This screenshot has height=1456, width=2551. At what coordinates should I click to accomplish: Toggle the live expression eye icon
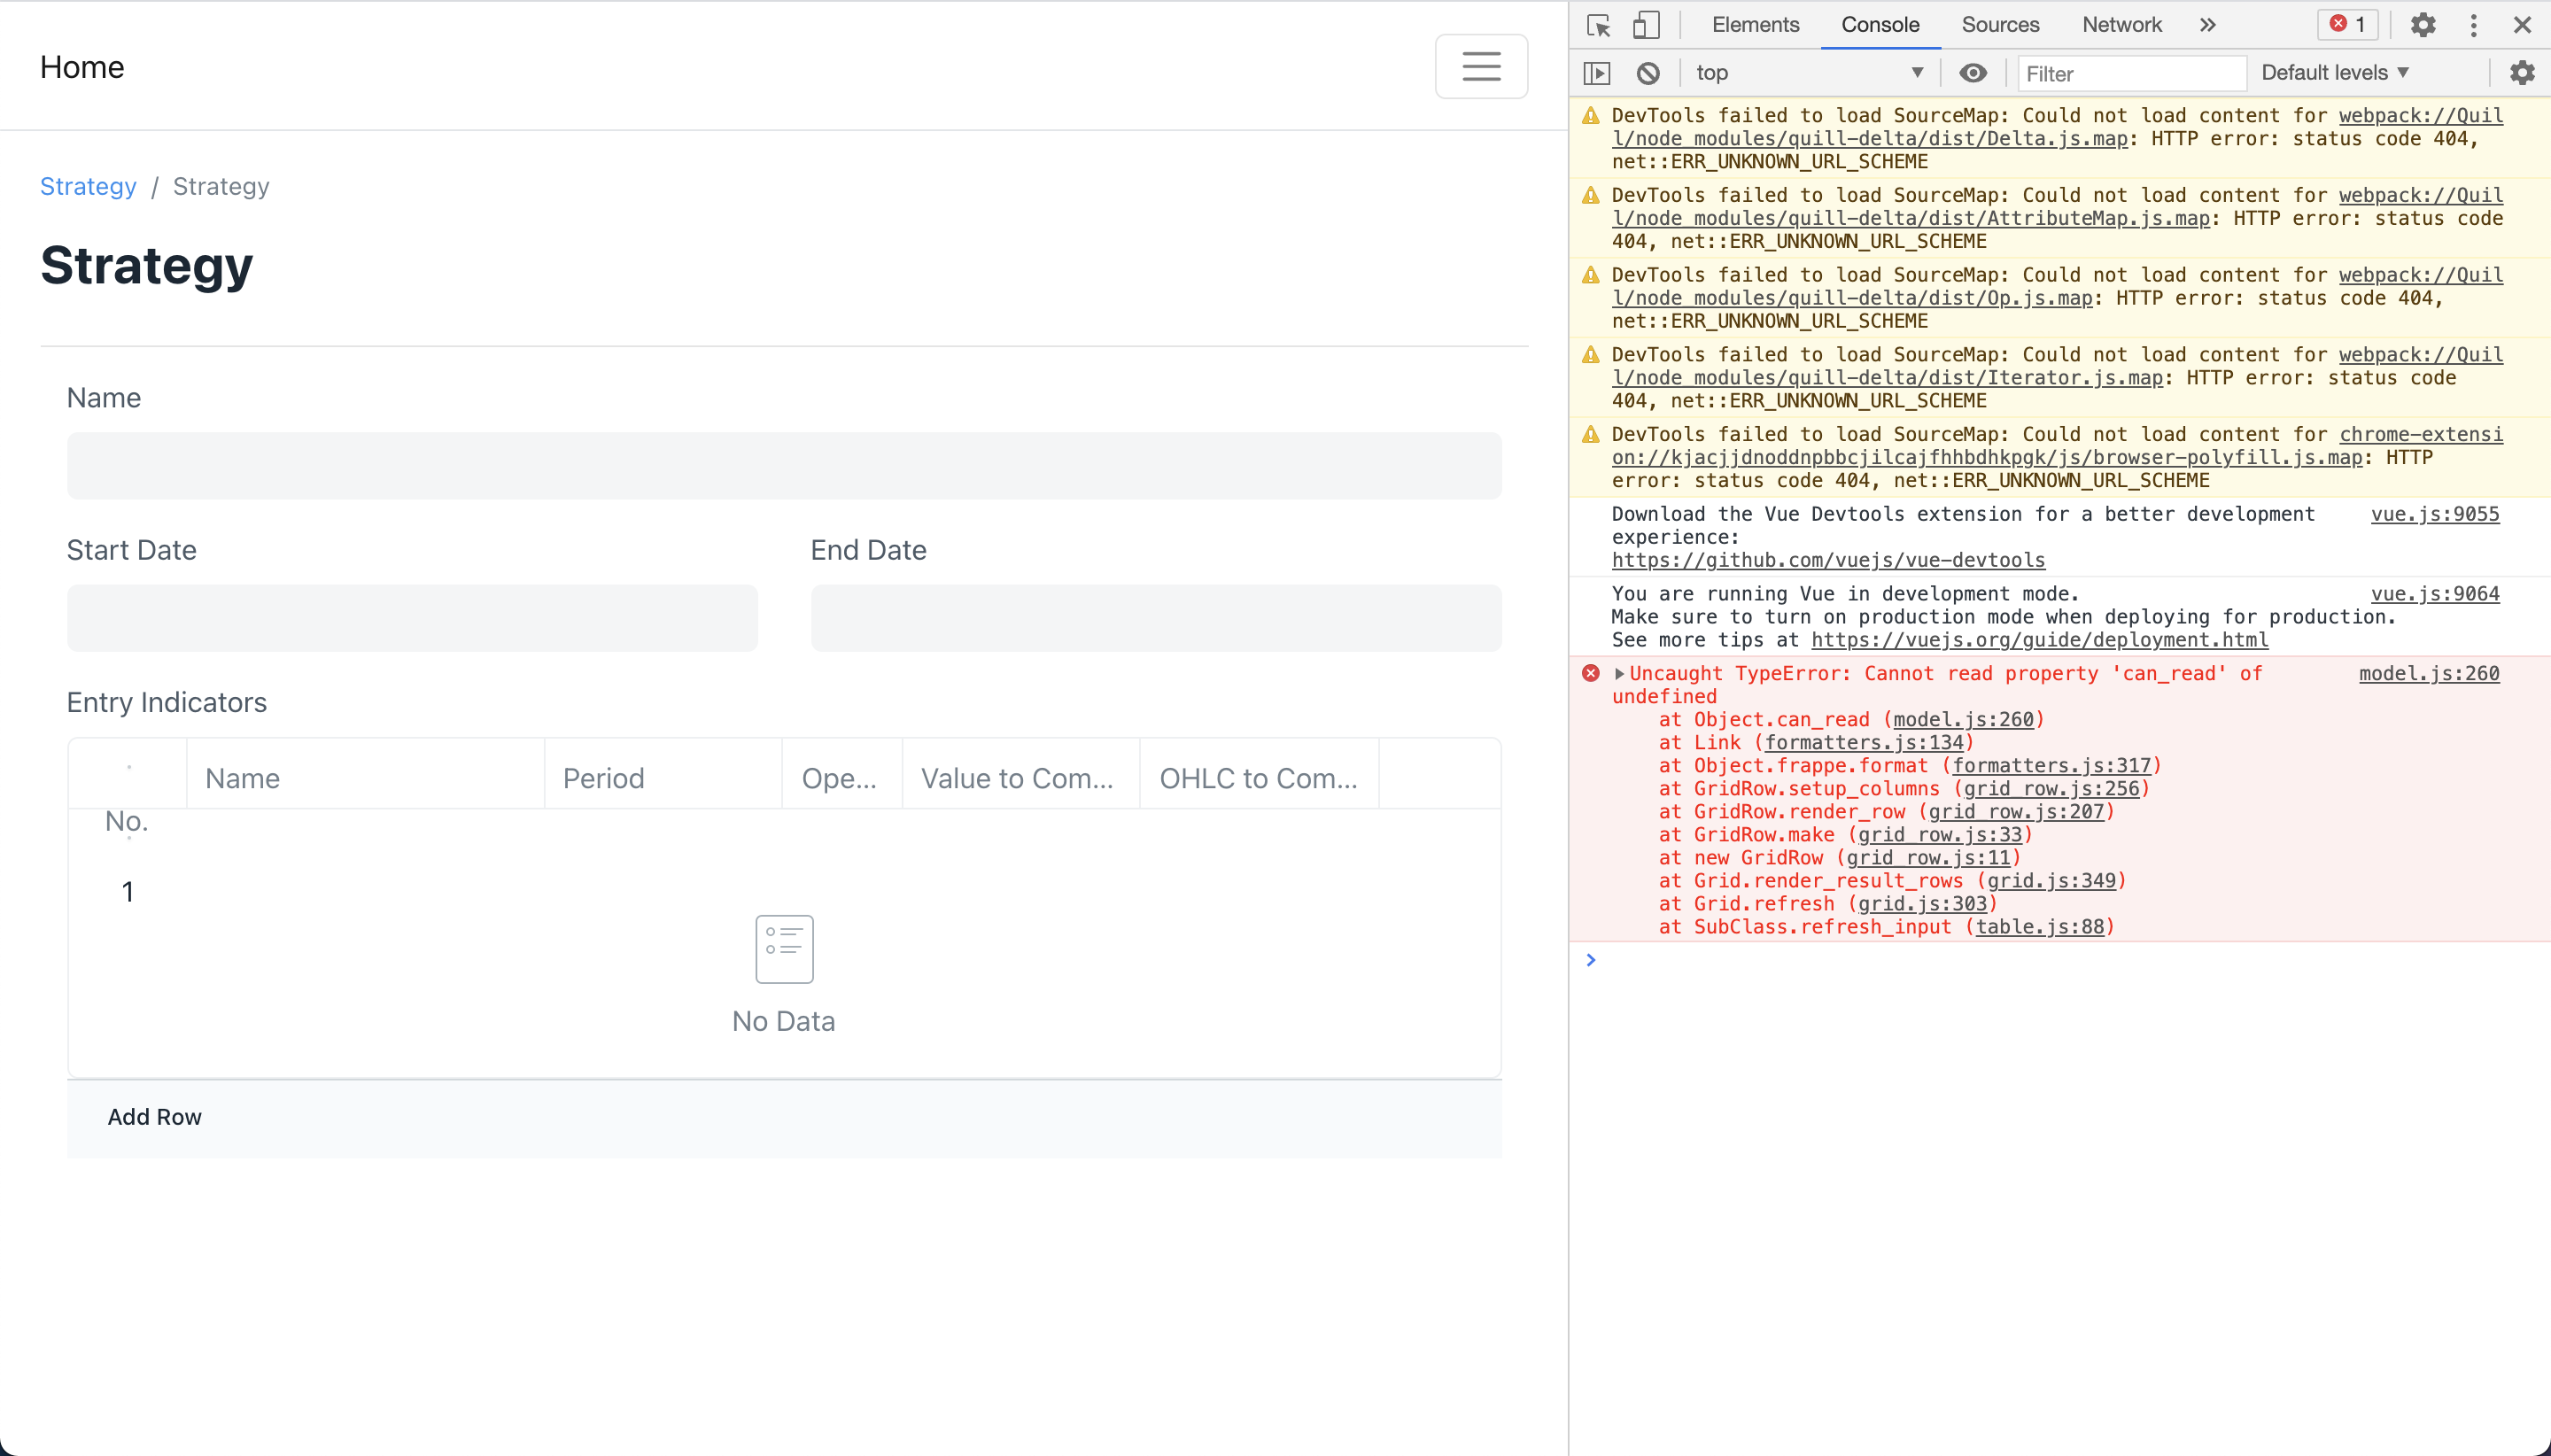tap(1971, 73)
